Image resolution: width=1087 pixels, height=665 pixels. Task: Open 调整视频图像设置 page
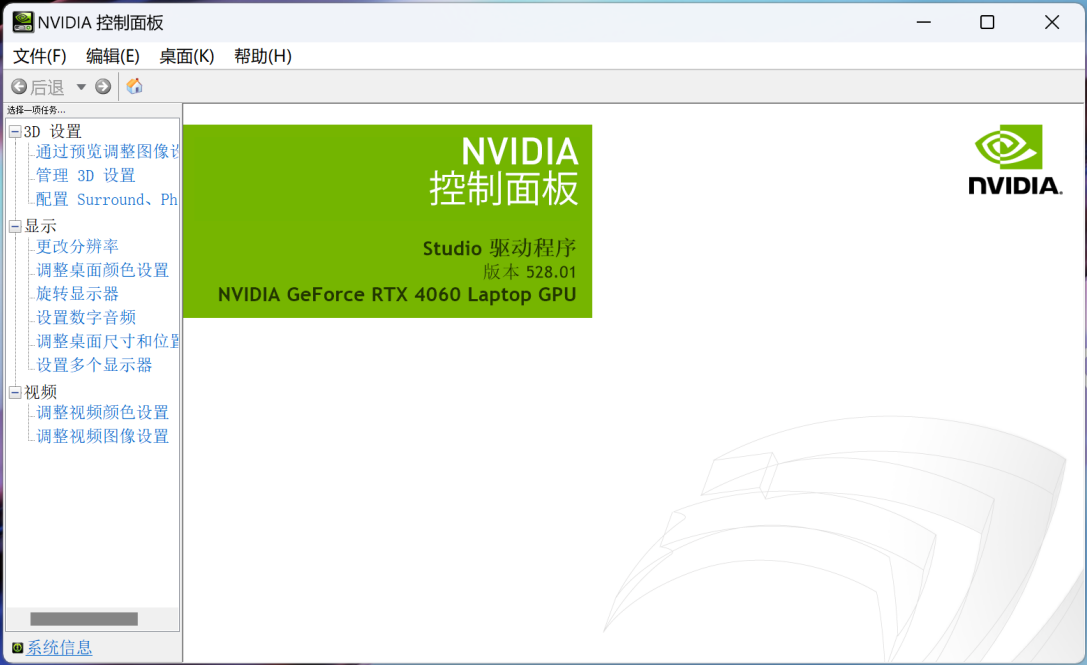point(103,436)
